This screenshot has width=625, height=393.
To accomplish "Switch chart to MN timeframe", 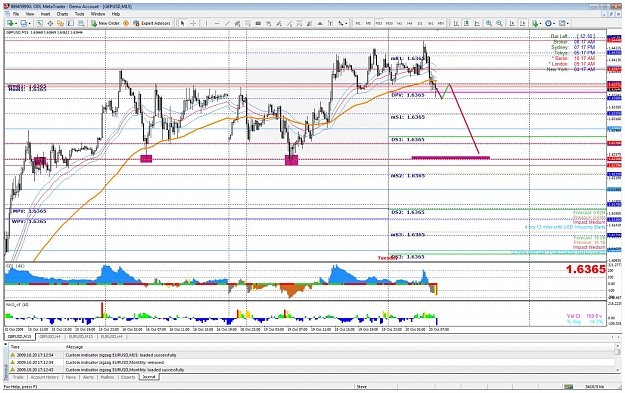I will tap(440, 23).
